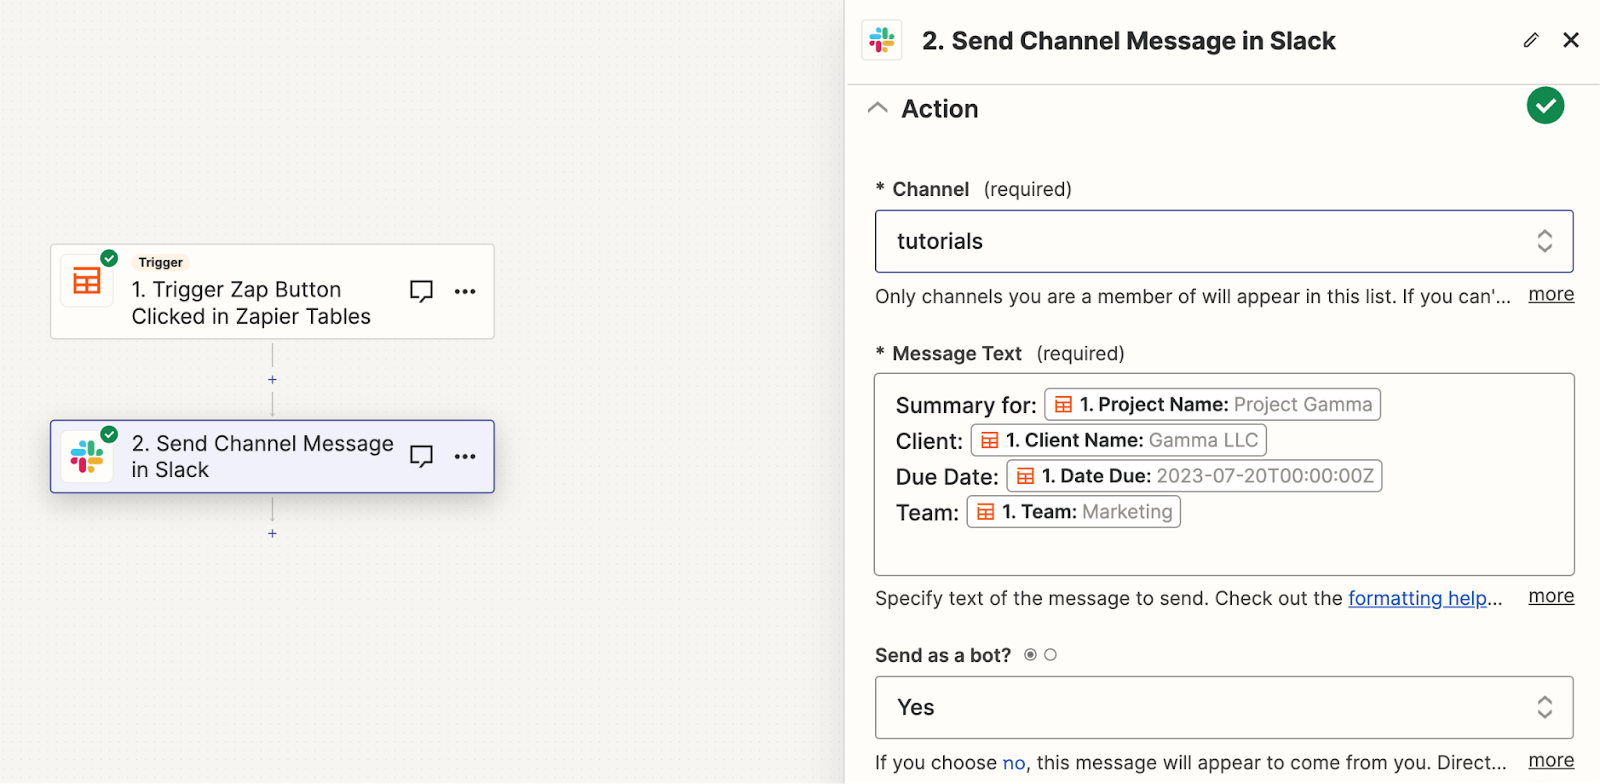The height and width of the screenshot is (784, 1600).
Task: Select the second Send as a bot radio
Action: (1050, 655)
